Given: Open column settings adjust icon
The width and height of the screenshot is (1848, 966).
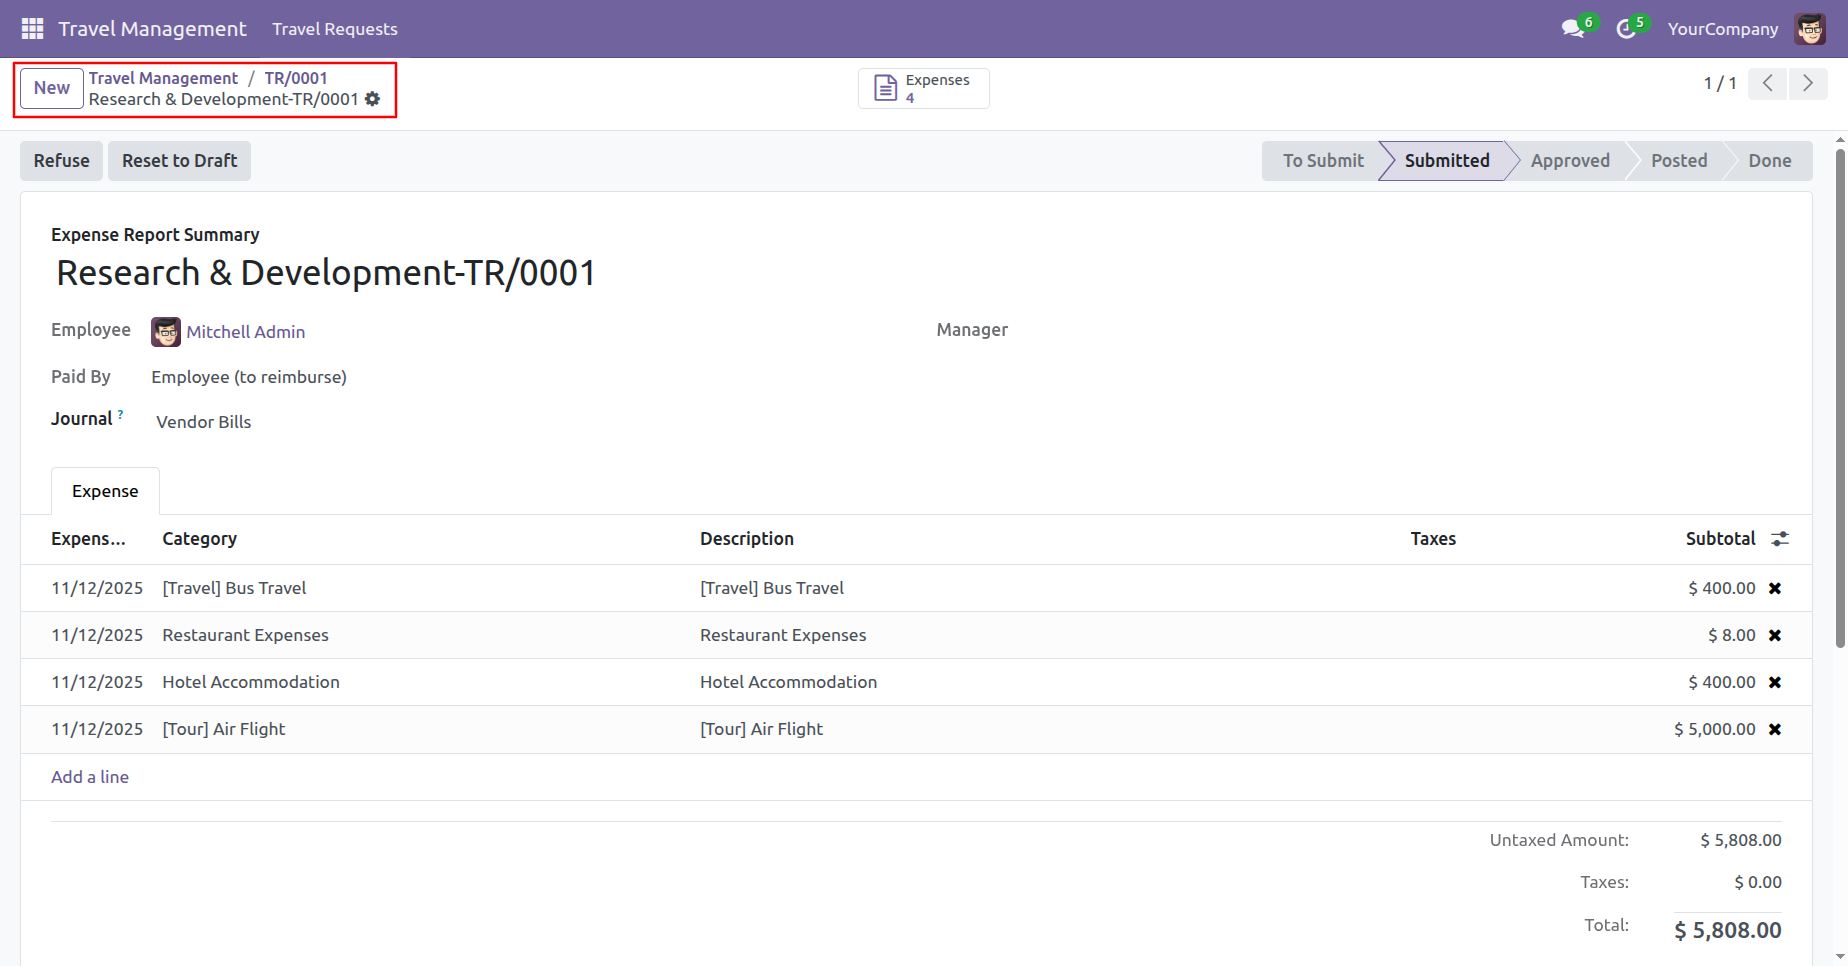Looking at the screenshot, I should point(1780,539).
